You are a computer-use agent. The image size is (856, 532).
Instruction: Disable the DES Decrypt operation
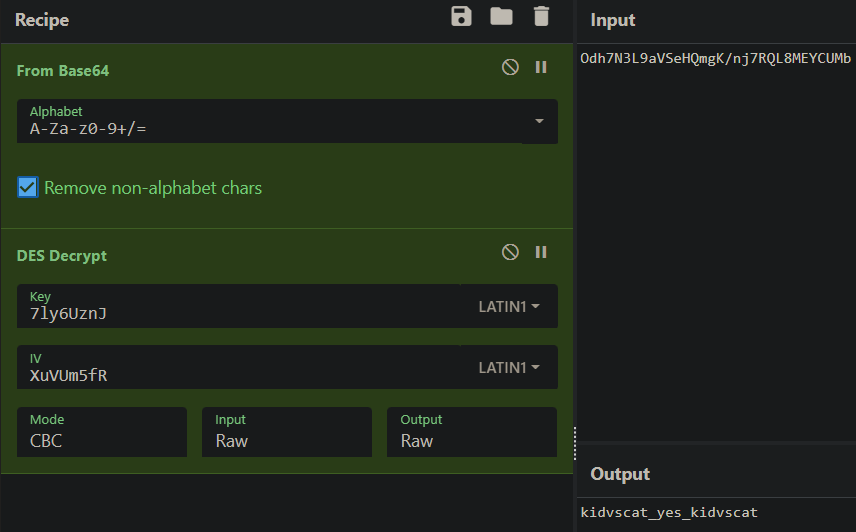pos(510,252)
